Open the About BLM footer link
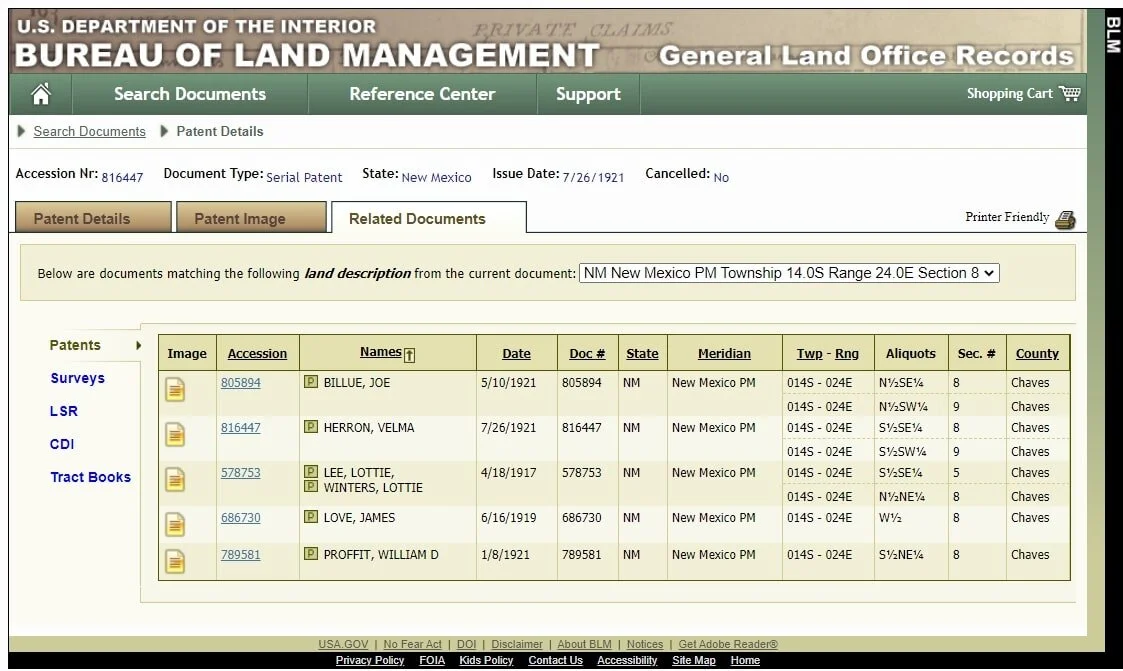1123x671 pixels. (x=584, y=645)
